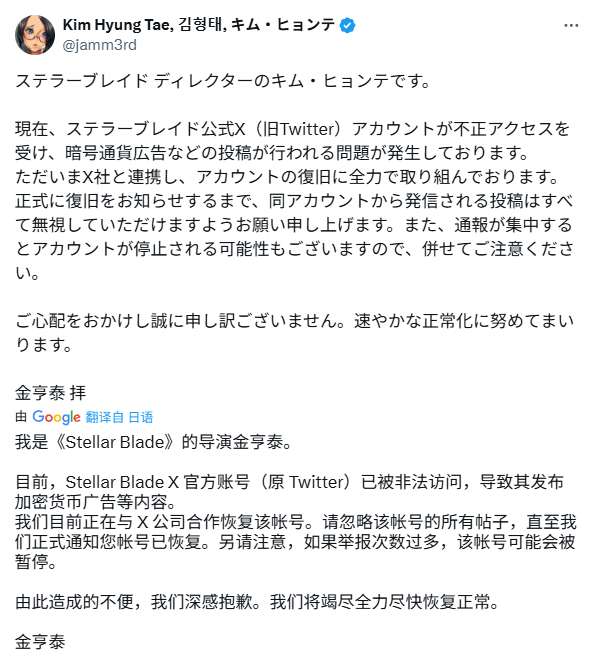Click the line 加密货币广告等内容
This screenshot has width=597, height=670.
point(95,502)
